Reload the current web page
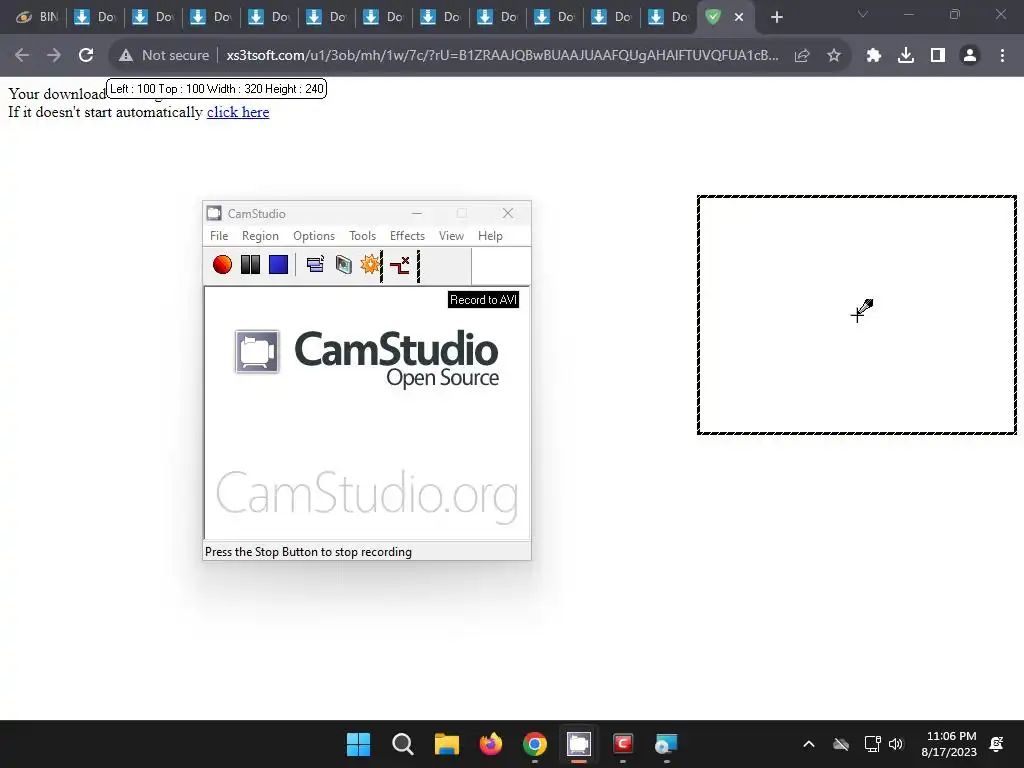Image resolution: width=1024 pixels, height=768 pixels. [x=86, y=56]
